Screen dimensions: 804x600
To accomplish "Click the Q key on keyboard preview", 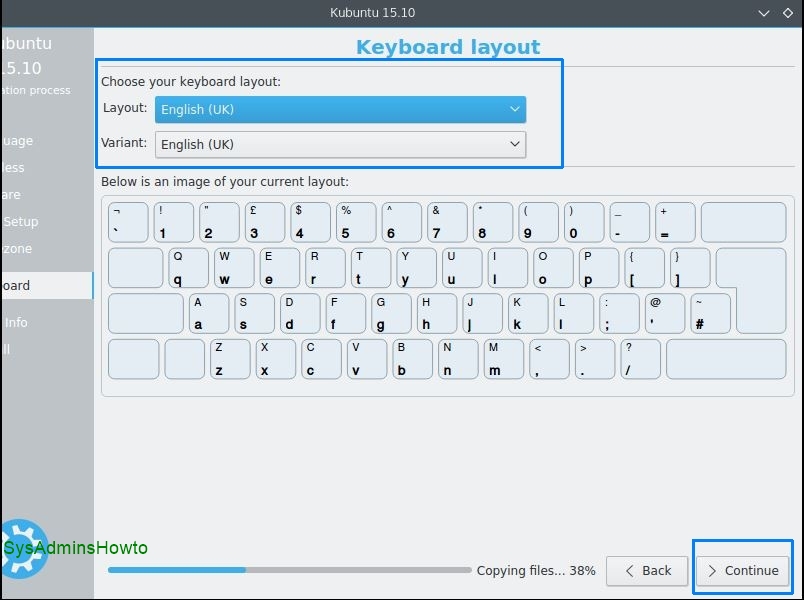I will [x=189, y=268].
